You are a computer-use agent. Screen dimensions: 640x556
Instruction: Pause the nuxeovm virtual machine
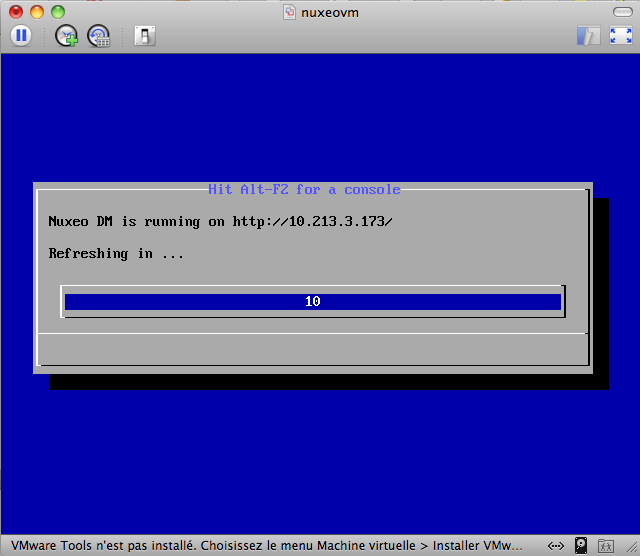(21, 36)
